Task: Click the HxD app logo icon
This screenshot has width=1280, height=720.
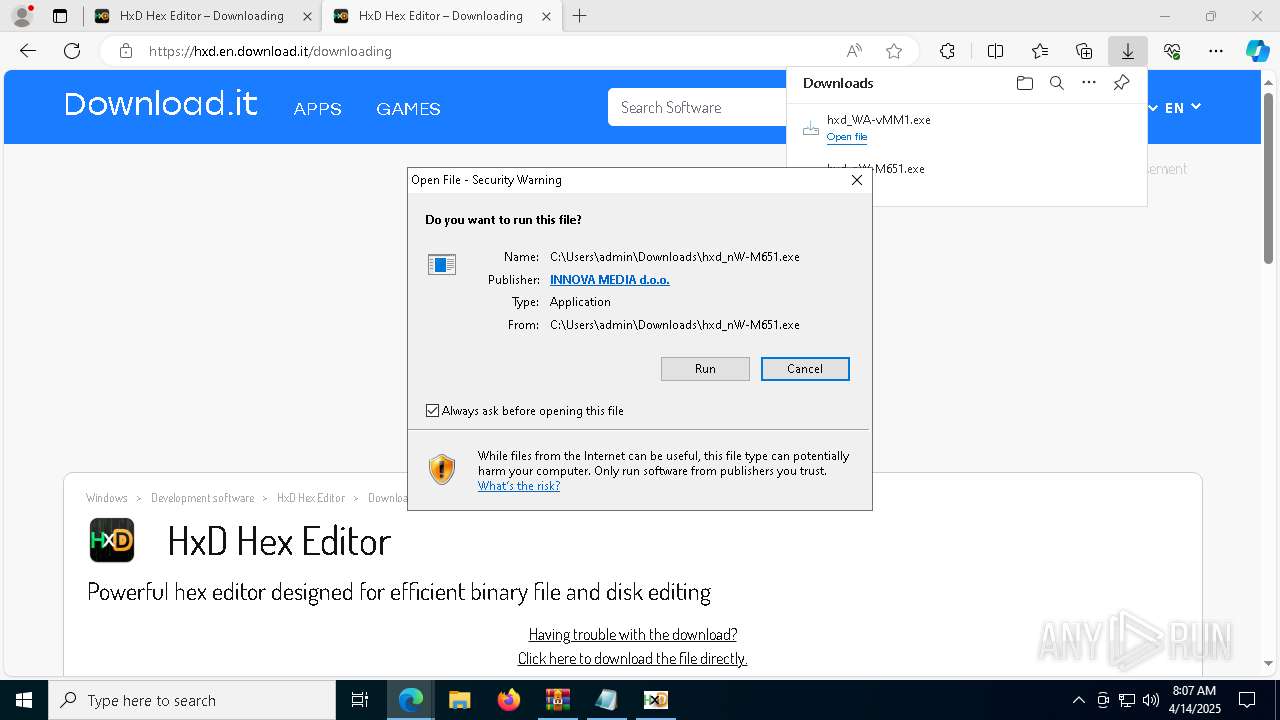Action: click(x=112, y=540)
